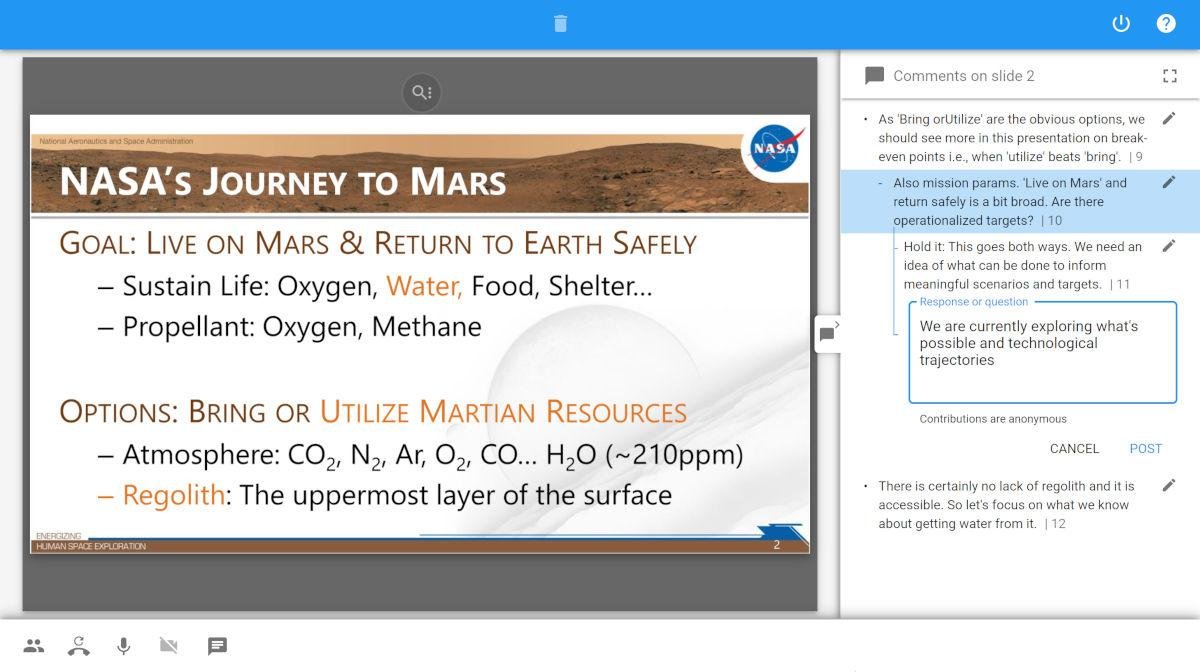Viewport: 1200px width, 672px height.
Task: Open the slide search/zoom options button
Action: 421,93
